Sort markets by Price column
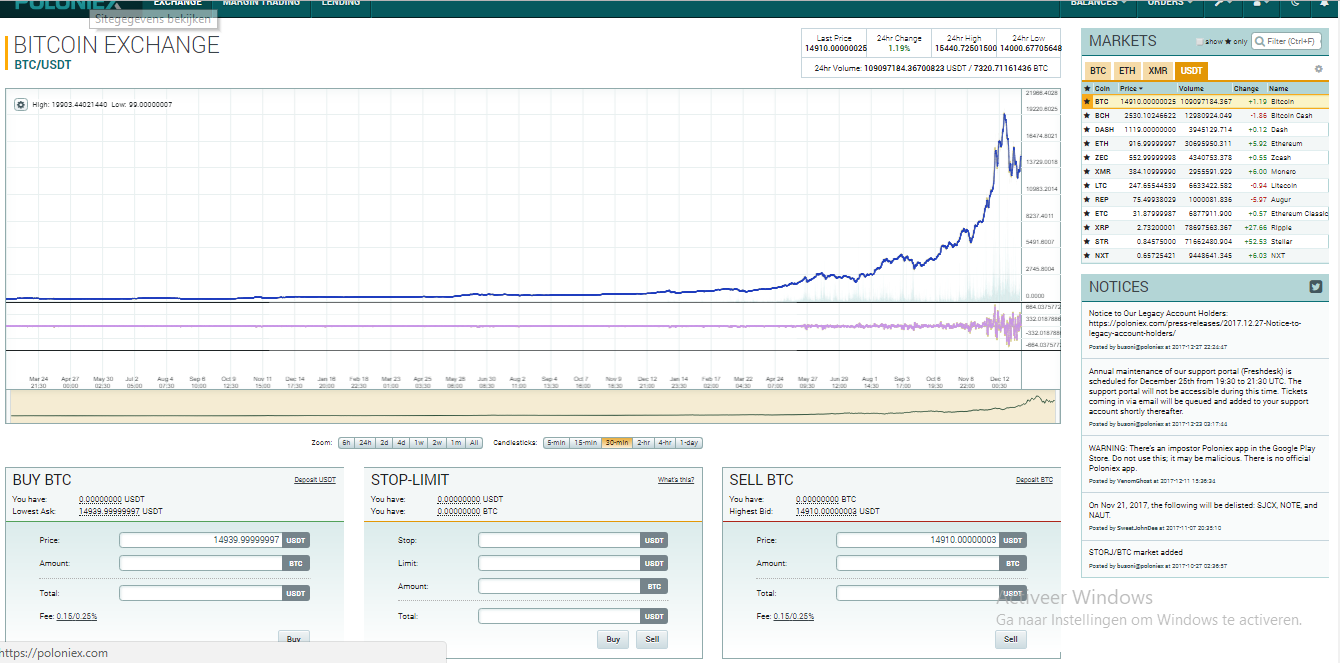Viewport: 1340px width, 663px height. pos(1132,88)
